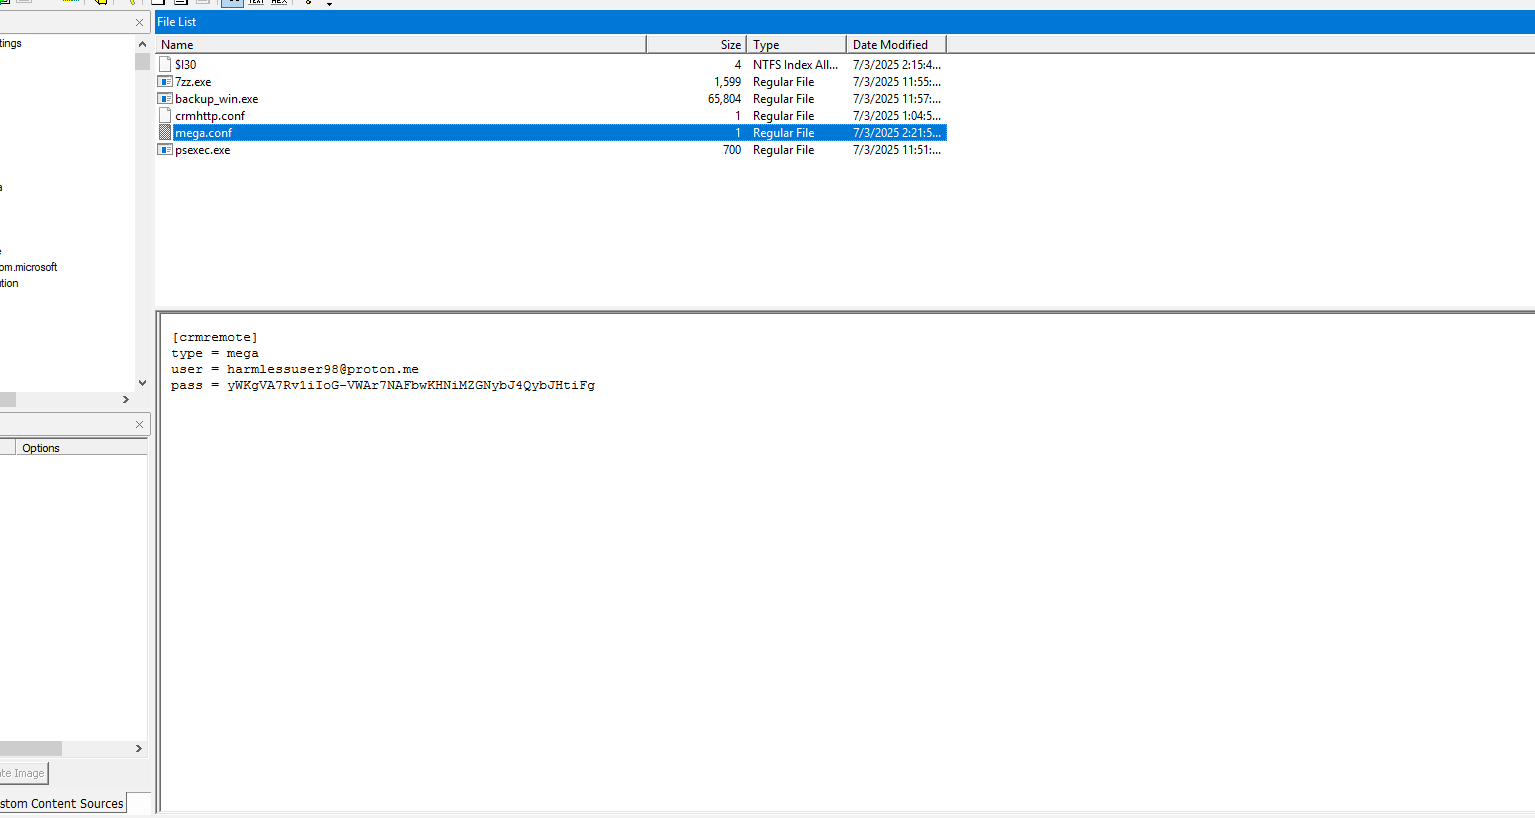Expand the evidence tree entry ending in 'tion'
The image size is (1535, 818).
(x=9, y=283)
